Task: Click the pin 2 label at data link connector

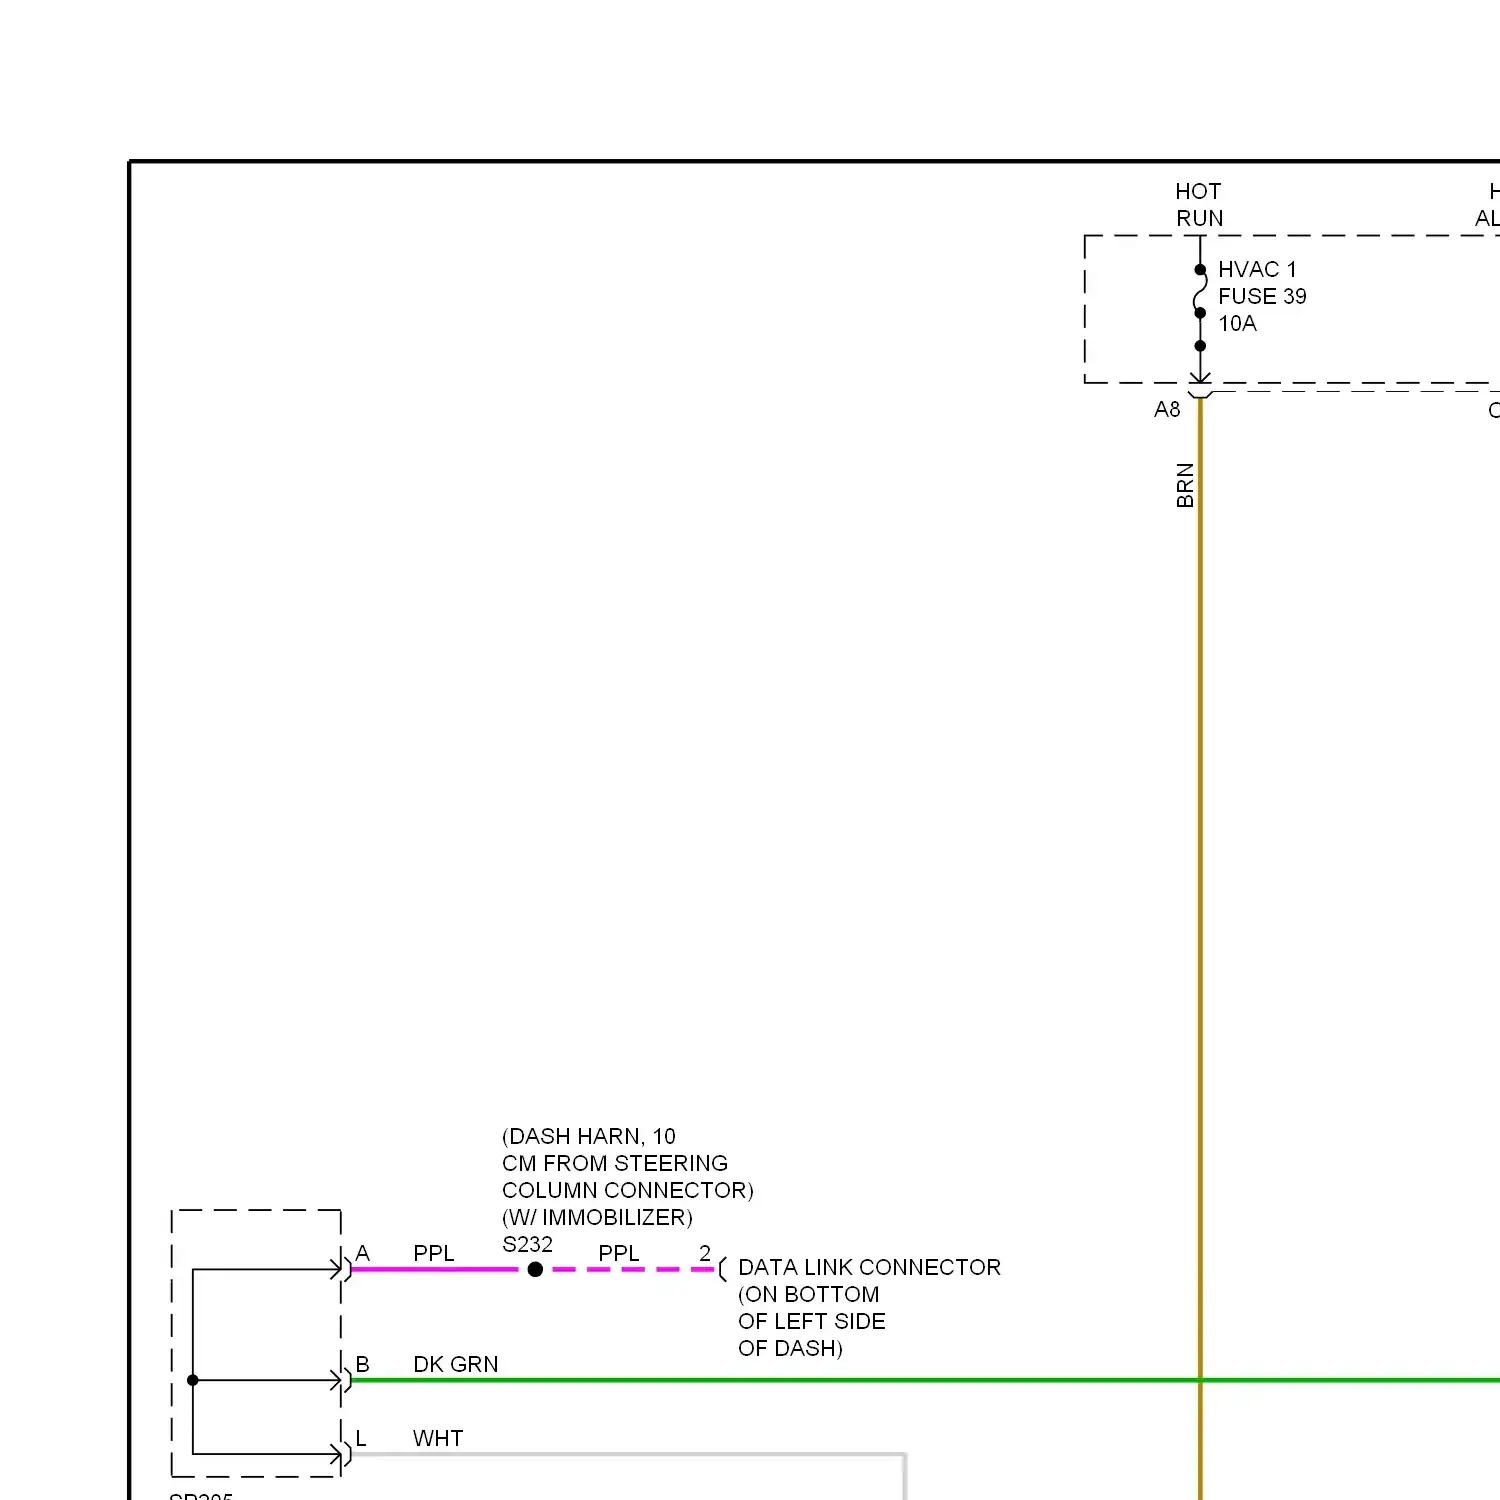Action: point(705,1253)
